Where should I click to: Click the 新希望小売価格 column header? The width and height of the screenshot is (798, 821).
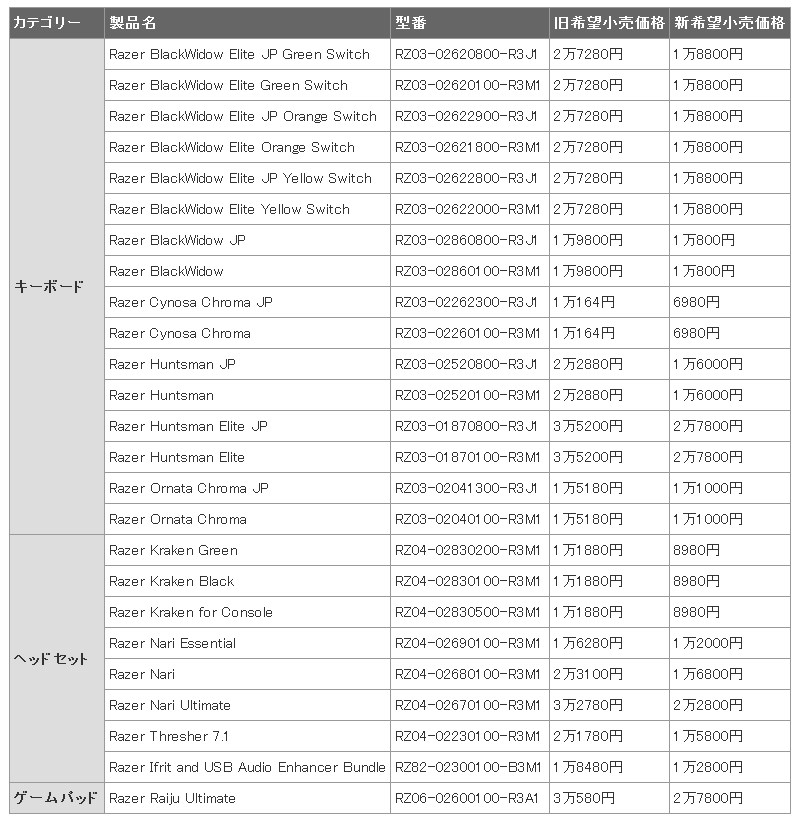(x=730, y=23)
